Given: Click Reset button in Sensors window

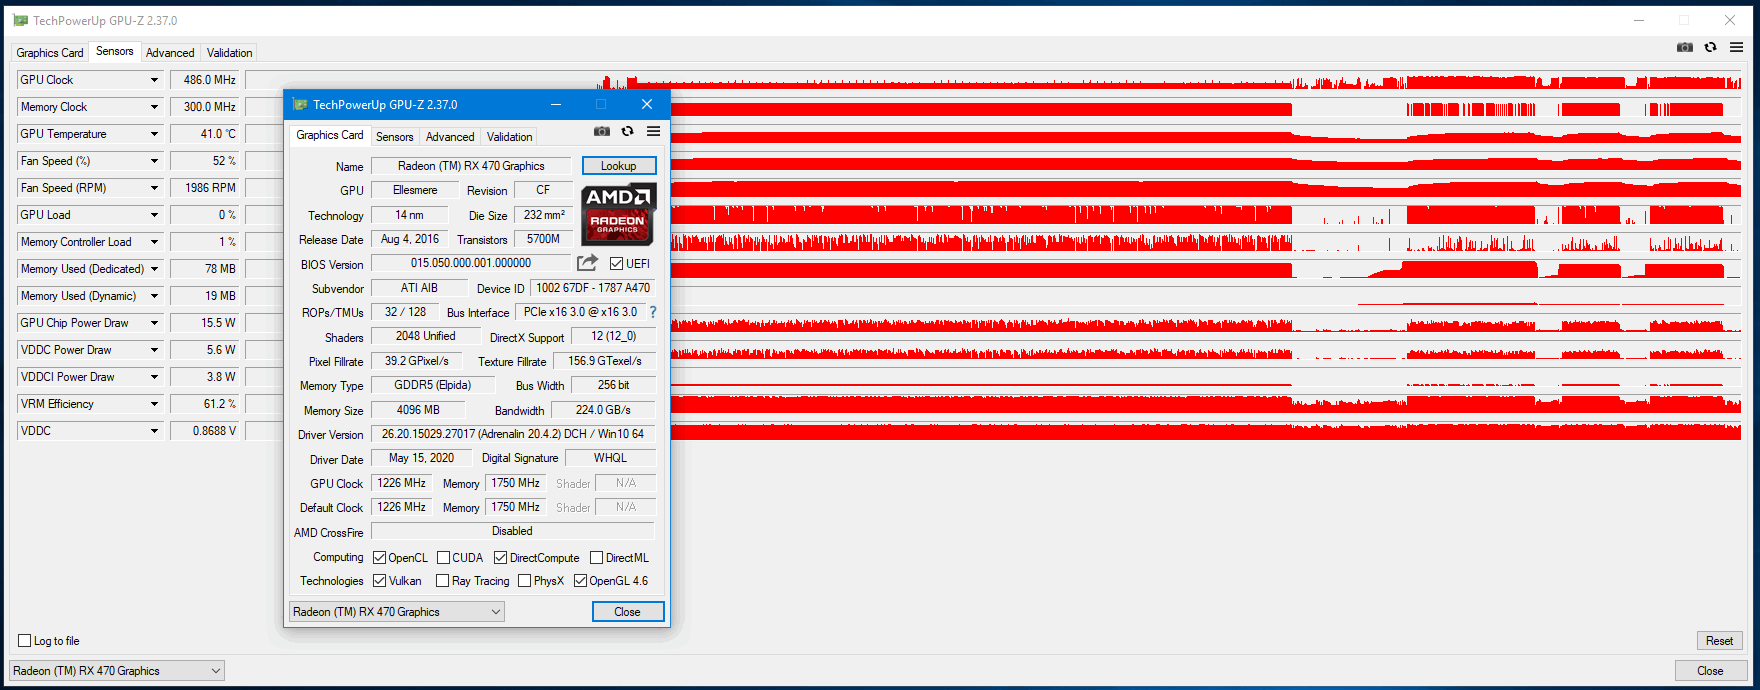Looking at the screenshot, I should tap(1719, 641).
